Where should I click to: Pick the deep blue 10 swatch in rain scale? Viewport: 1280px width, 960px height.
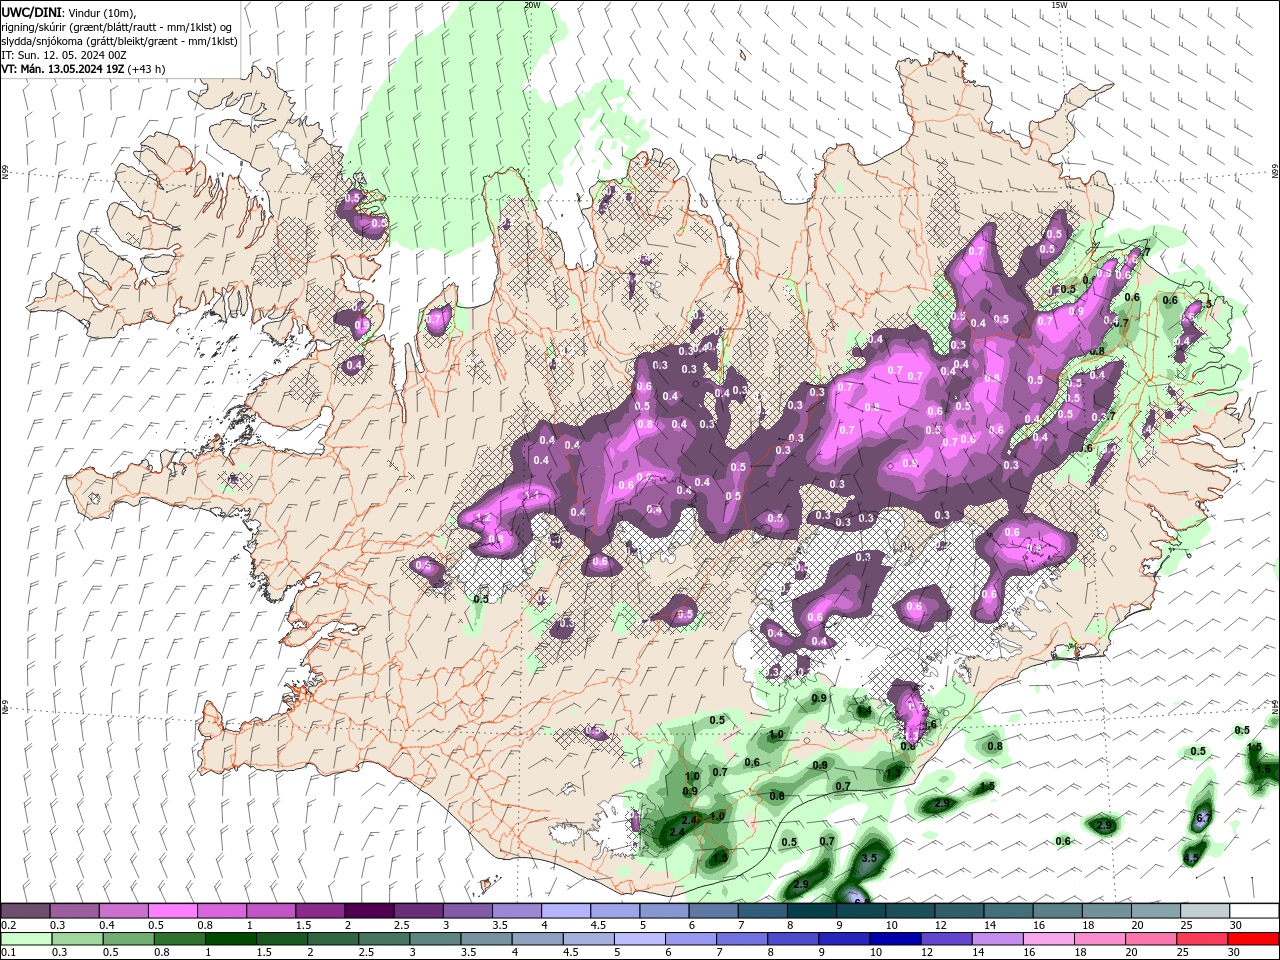pyautogui.click(x=894, y=939)
